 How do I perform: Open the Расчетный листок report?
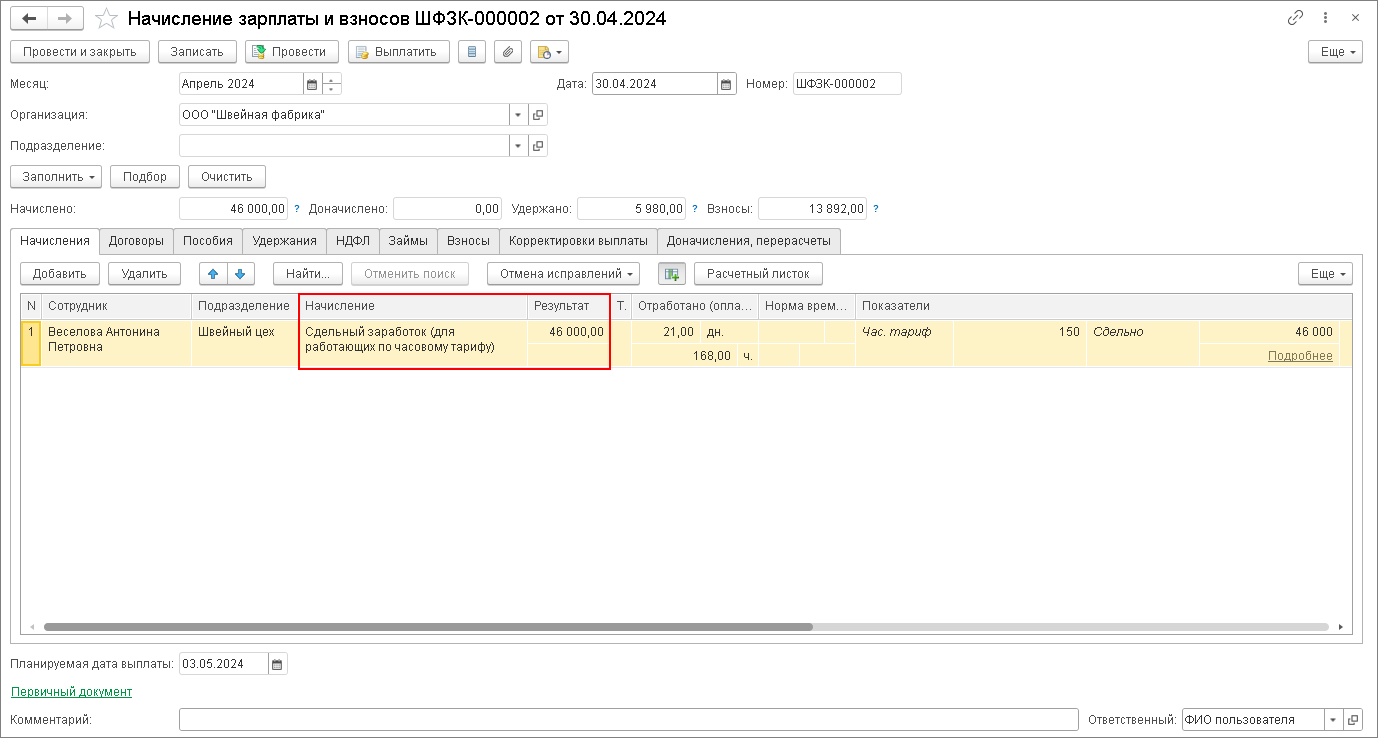(758, 273)
